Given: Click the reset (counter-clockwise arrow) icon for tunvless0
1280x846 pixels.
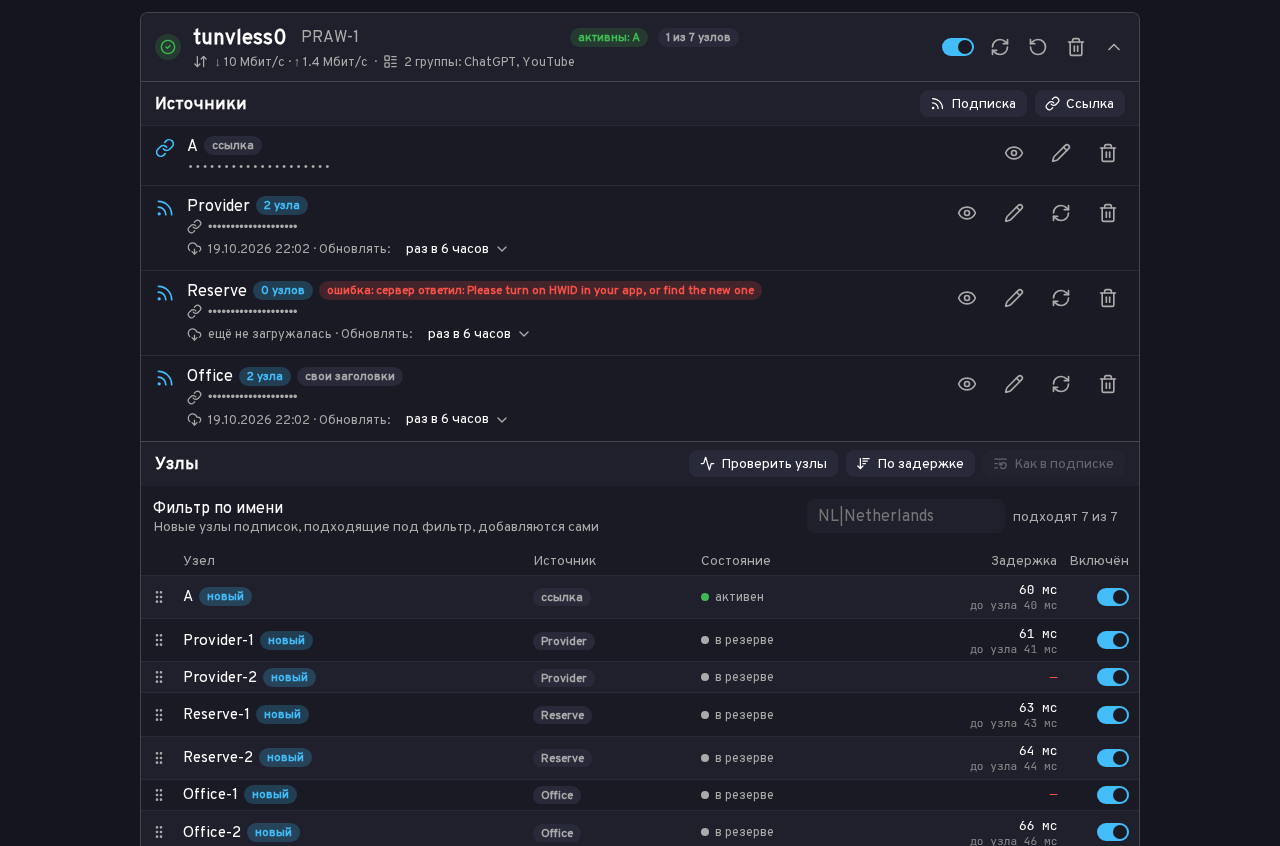Looking at the screenshot, I should pyautogui.click(x=1038, y=47).
